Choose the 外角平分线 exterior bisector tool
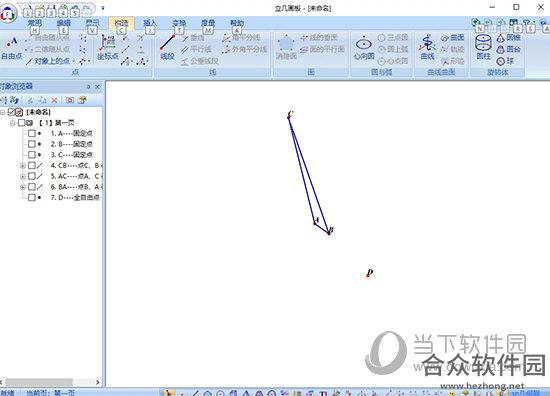This screenshot has height=396, width=550. (244, 49)
